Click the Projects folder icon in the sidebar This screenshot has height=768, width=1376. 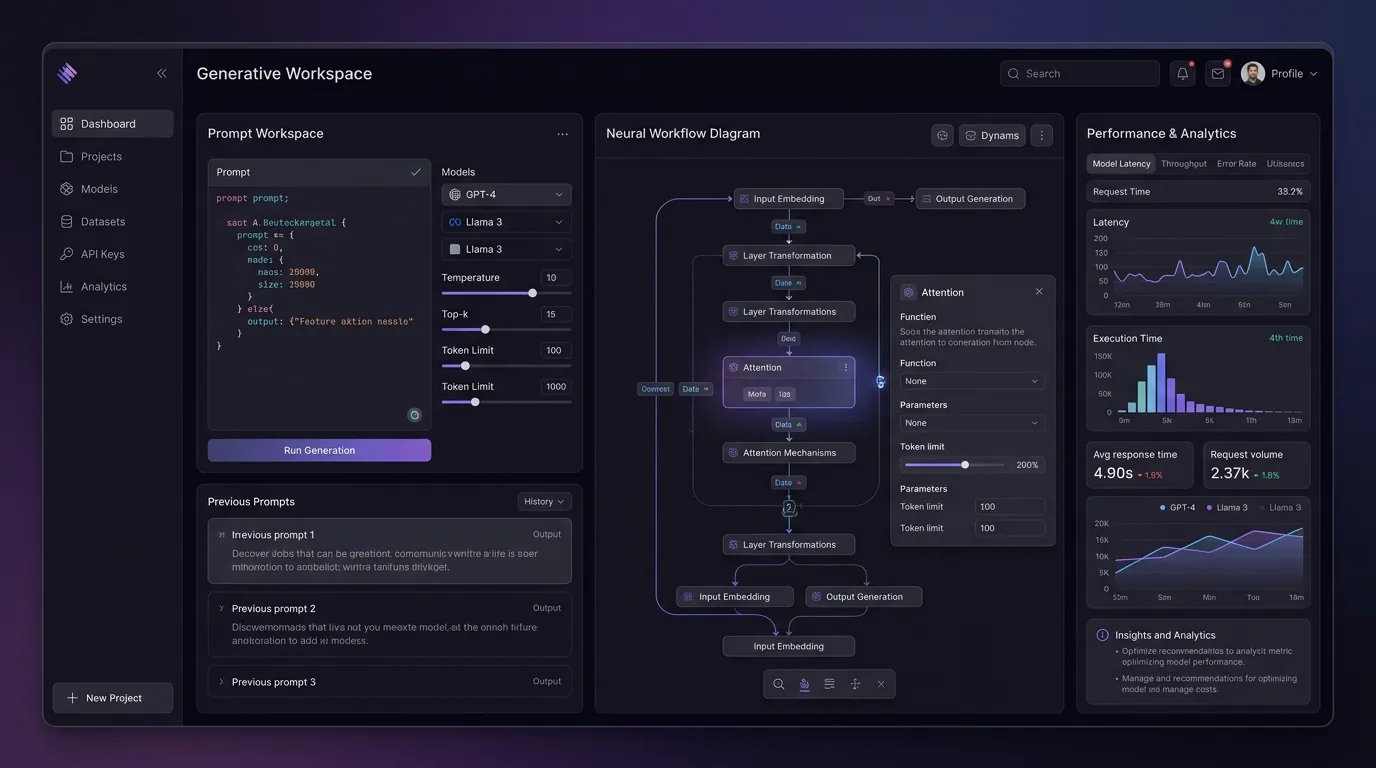[x=67, y=157]
